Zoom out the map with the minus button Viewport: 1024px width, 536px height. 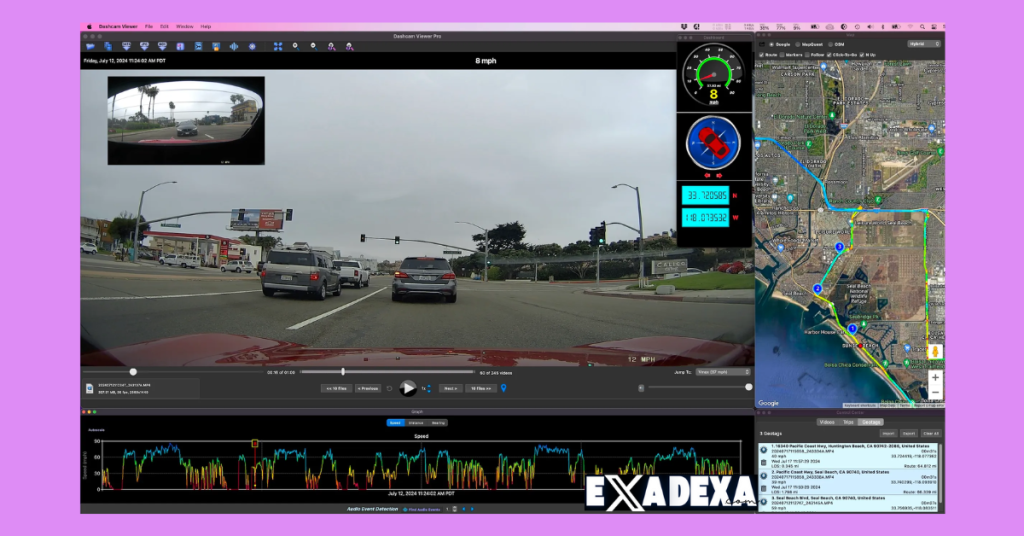coord(935,392)
